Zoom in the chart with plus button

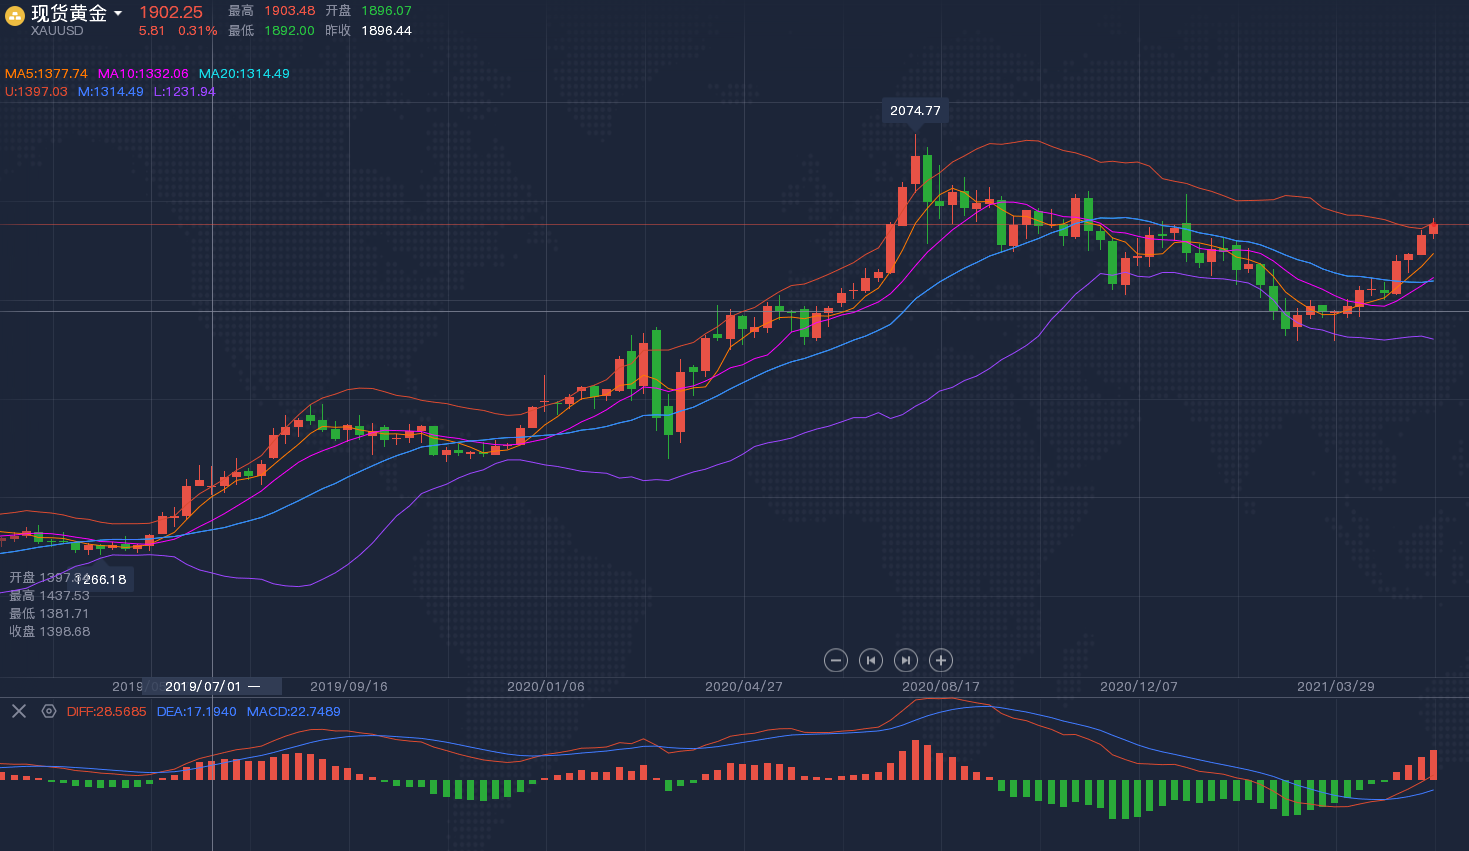(940, 660)
